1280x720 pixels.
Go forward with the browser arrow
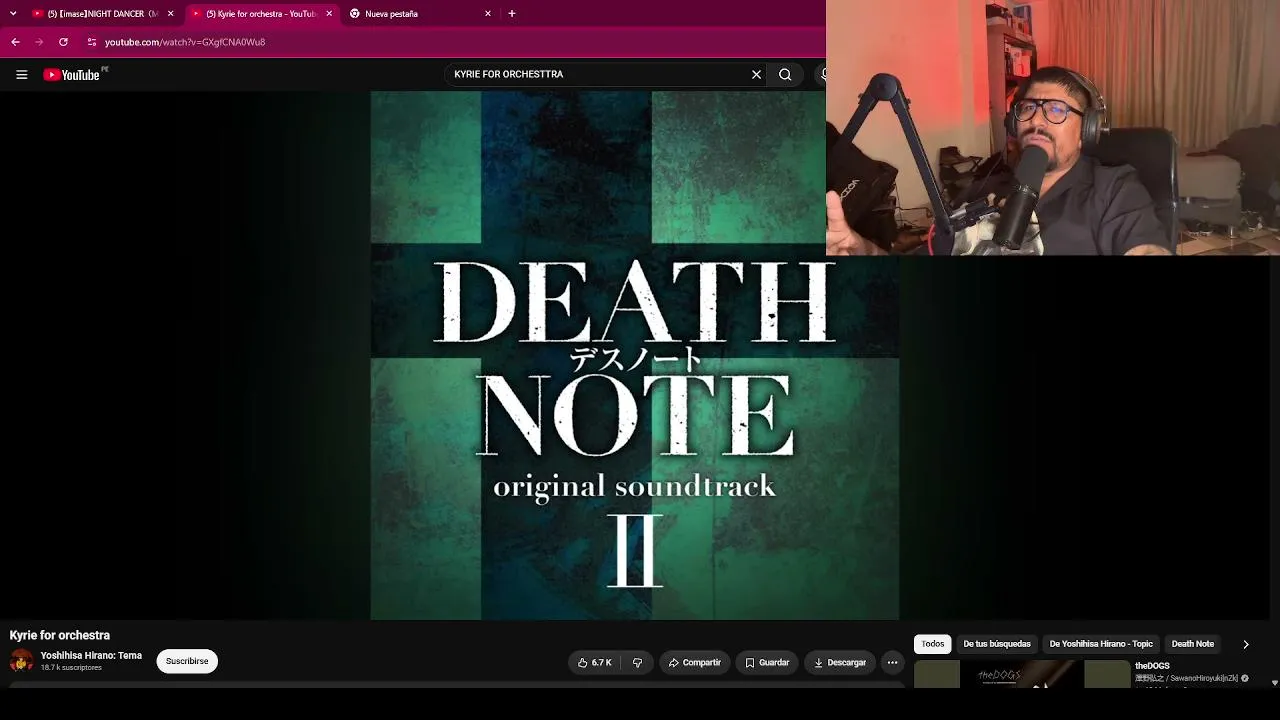(x=39, y=42)
